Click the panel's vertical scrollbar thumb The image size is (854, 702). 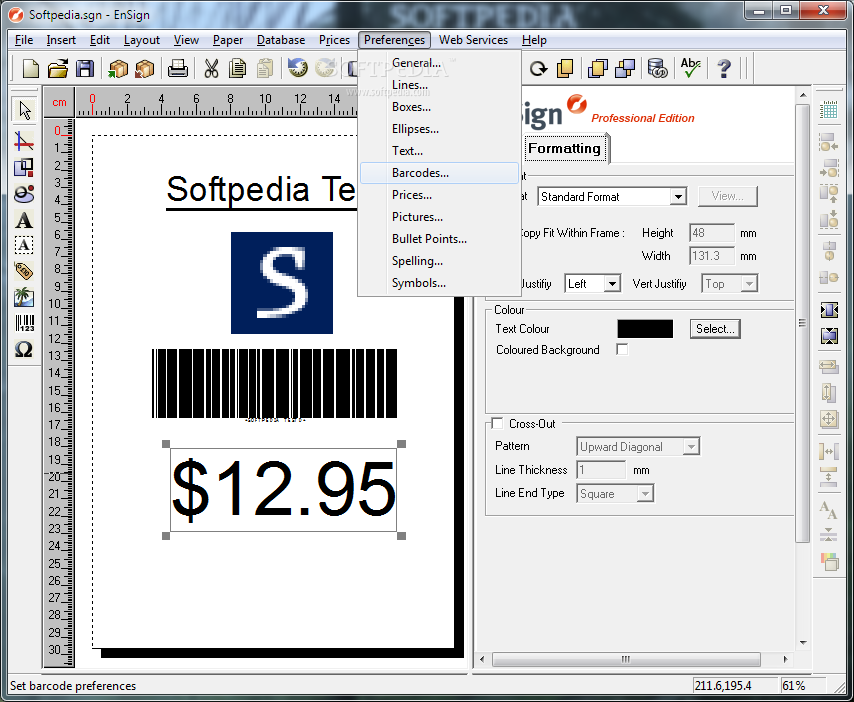(802, 323)
